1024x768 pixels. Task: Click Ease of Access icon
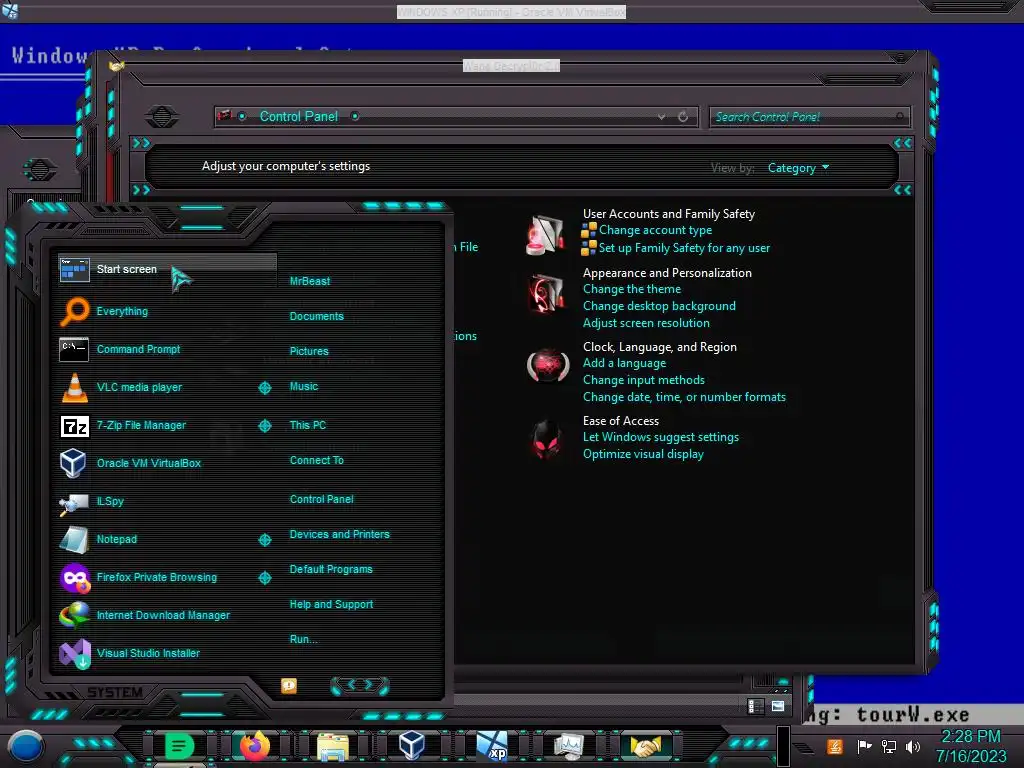click(x=546, y=440)
